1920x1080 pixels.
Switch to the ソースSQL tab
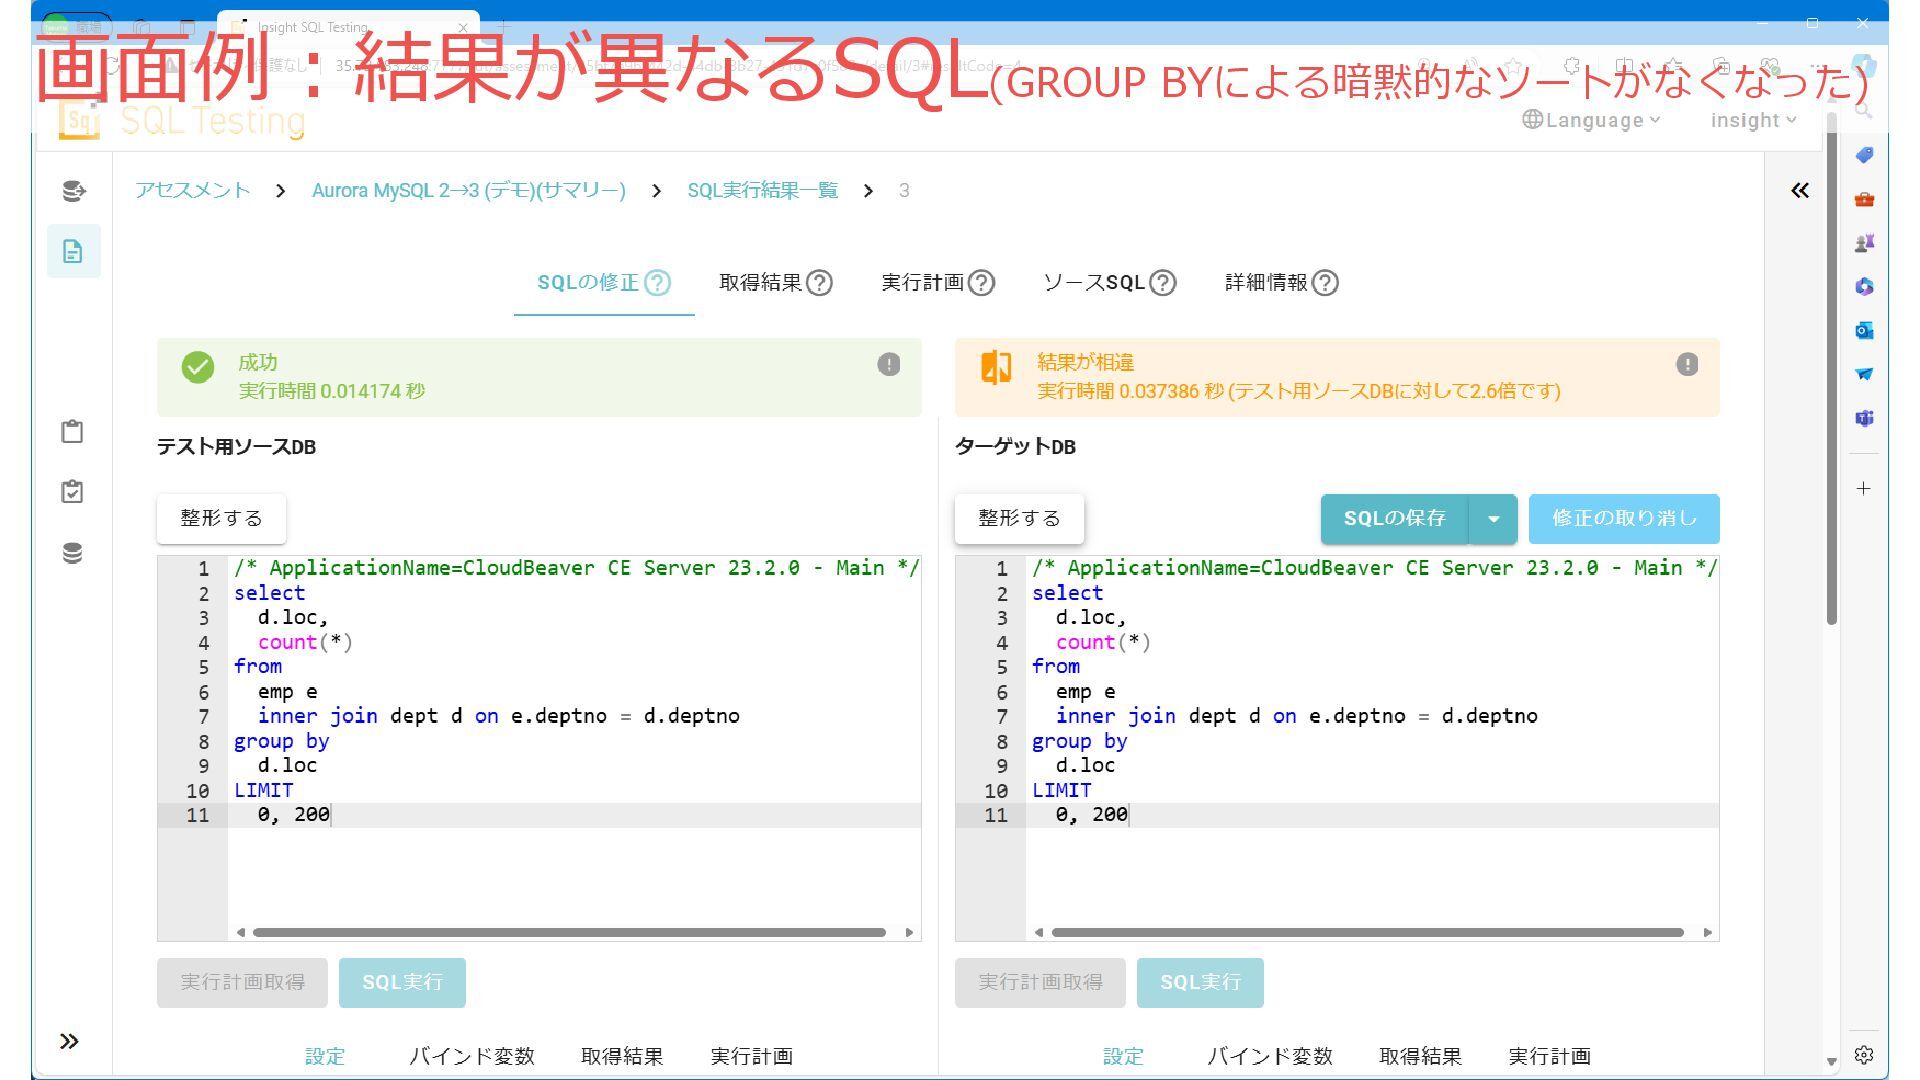[x=1094, y=283]
